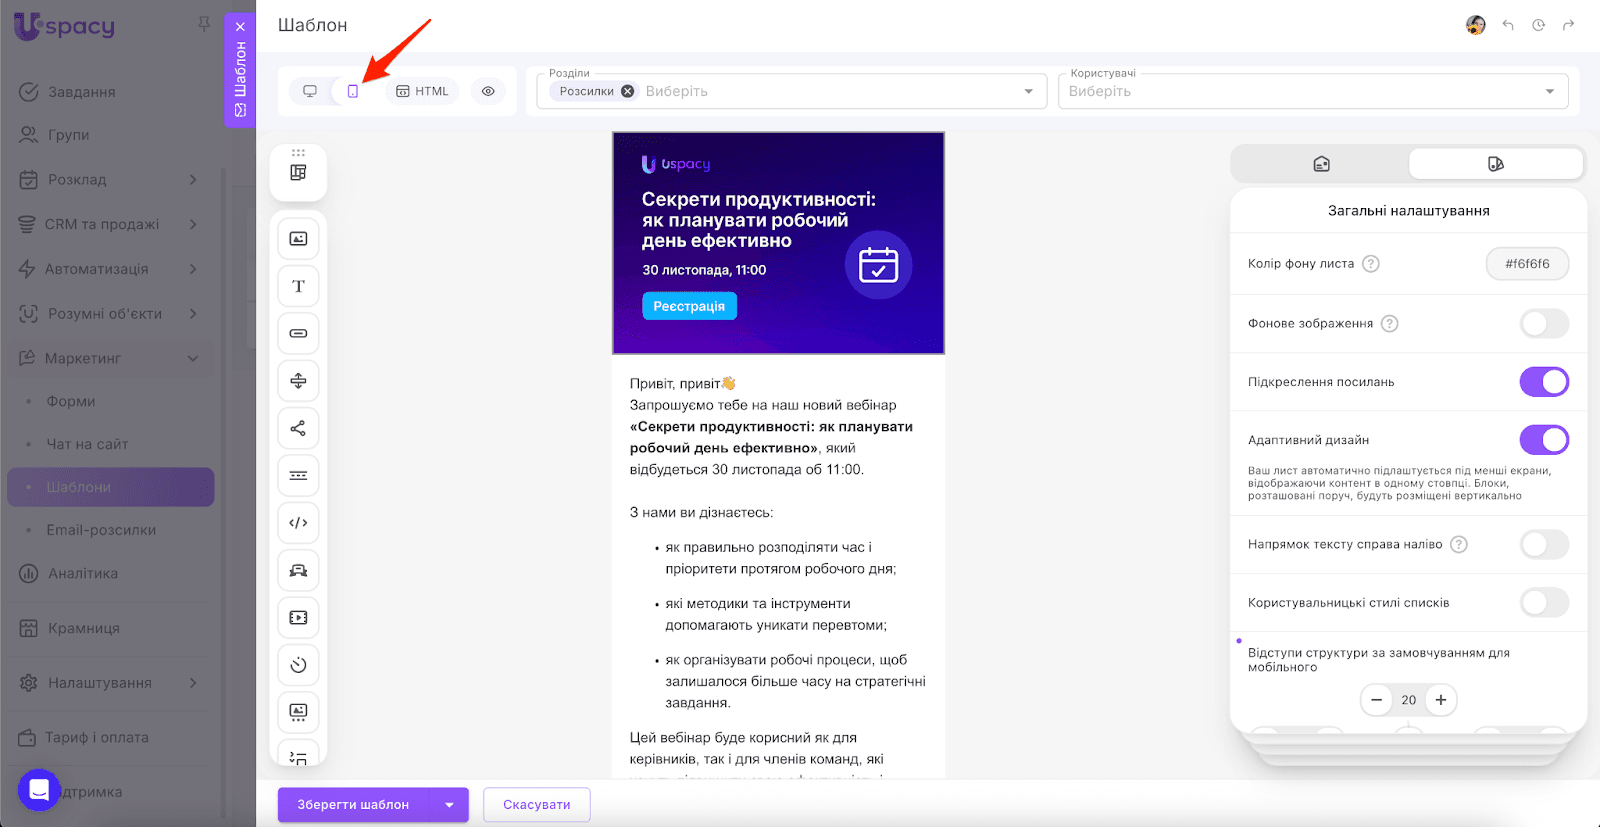Add an image carousel block
This screenshot has width=1600, height=827.
[x=298, y=712]
